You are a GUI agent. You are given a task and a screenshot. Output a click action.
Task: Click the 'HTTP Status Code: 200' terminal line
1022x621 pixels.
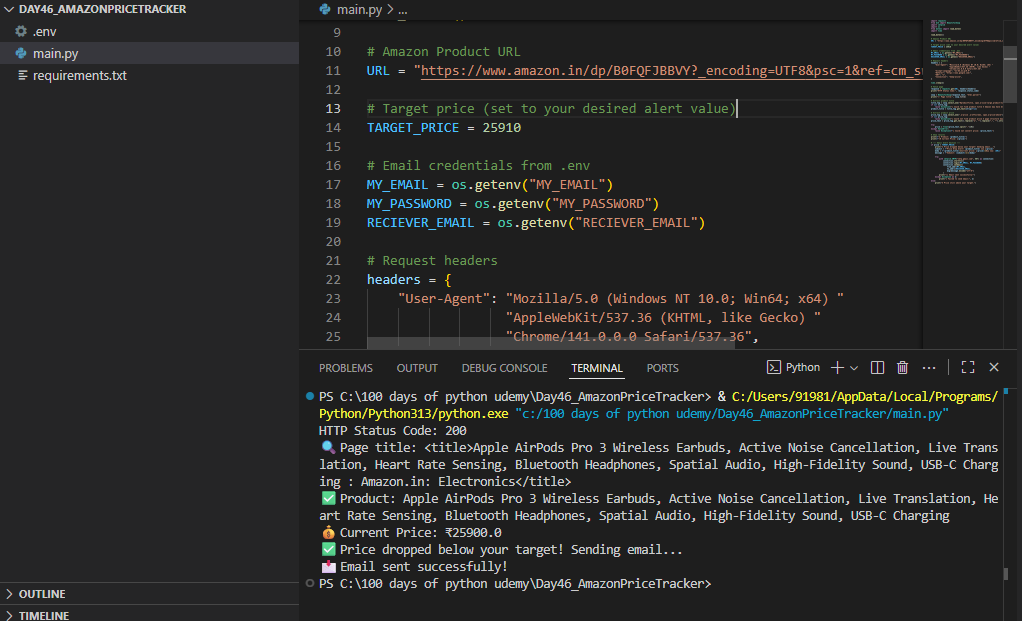tap(392, 431)
